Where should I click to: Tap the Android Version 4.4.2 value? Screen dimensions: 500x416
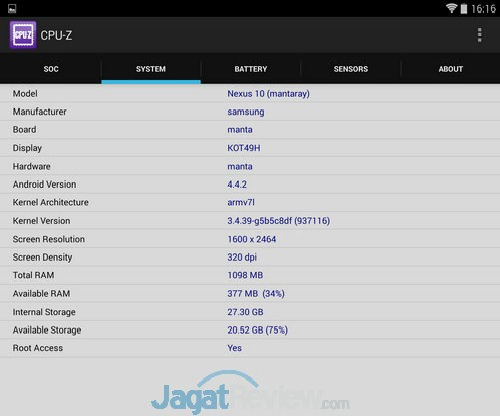coord(237,184)
